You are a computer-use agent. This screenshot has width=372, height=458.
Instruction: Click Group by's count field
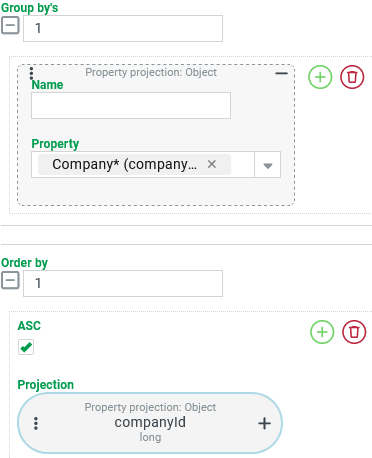[123, 28]
